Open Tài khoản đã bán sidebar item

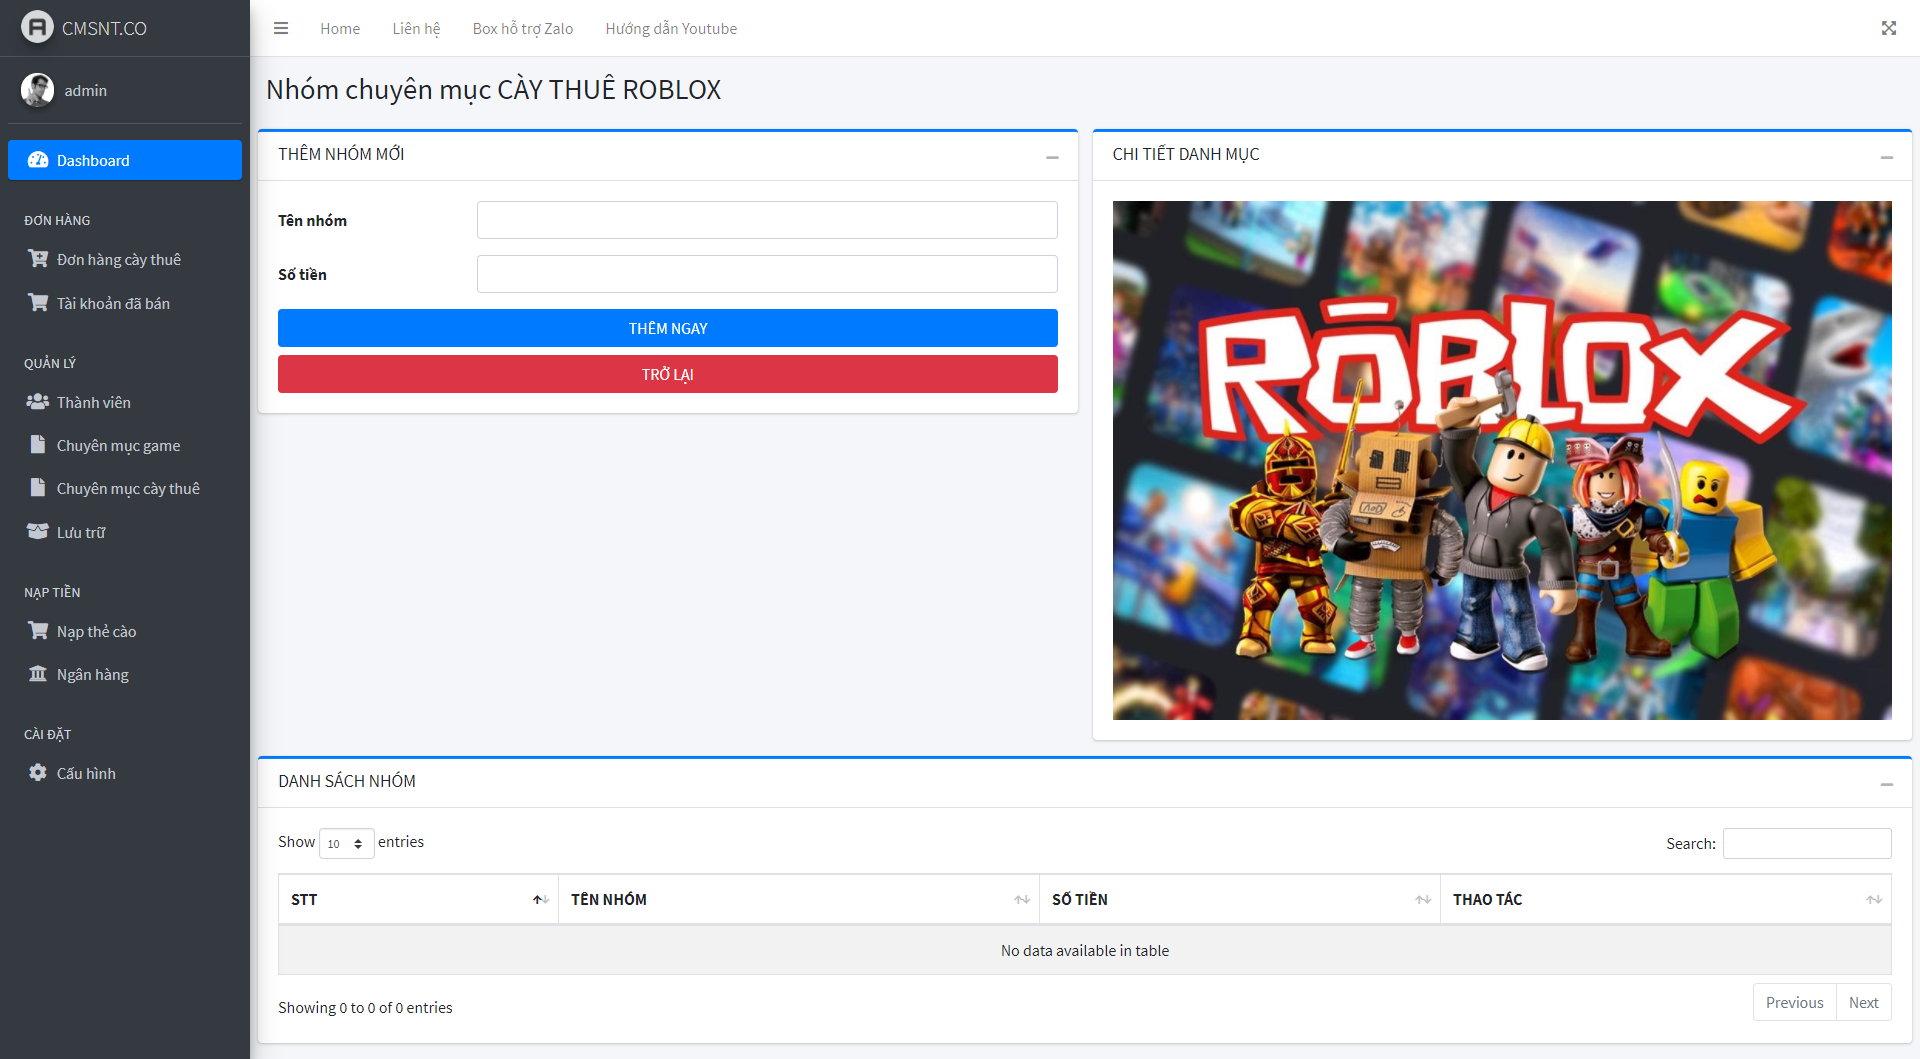coord(125,303)
